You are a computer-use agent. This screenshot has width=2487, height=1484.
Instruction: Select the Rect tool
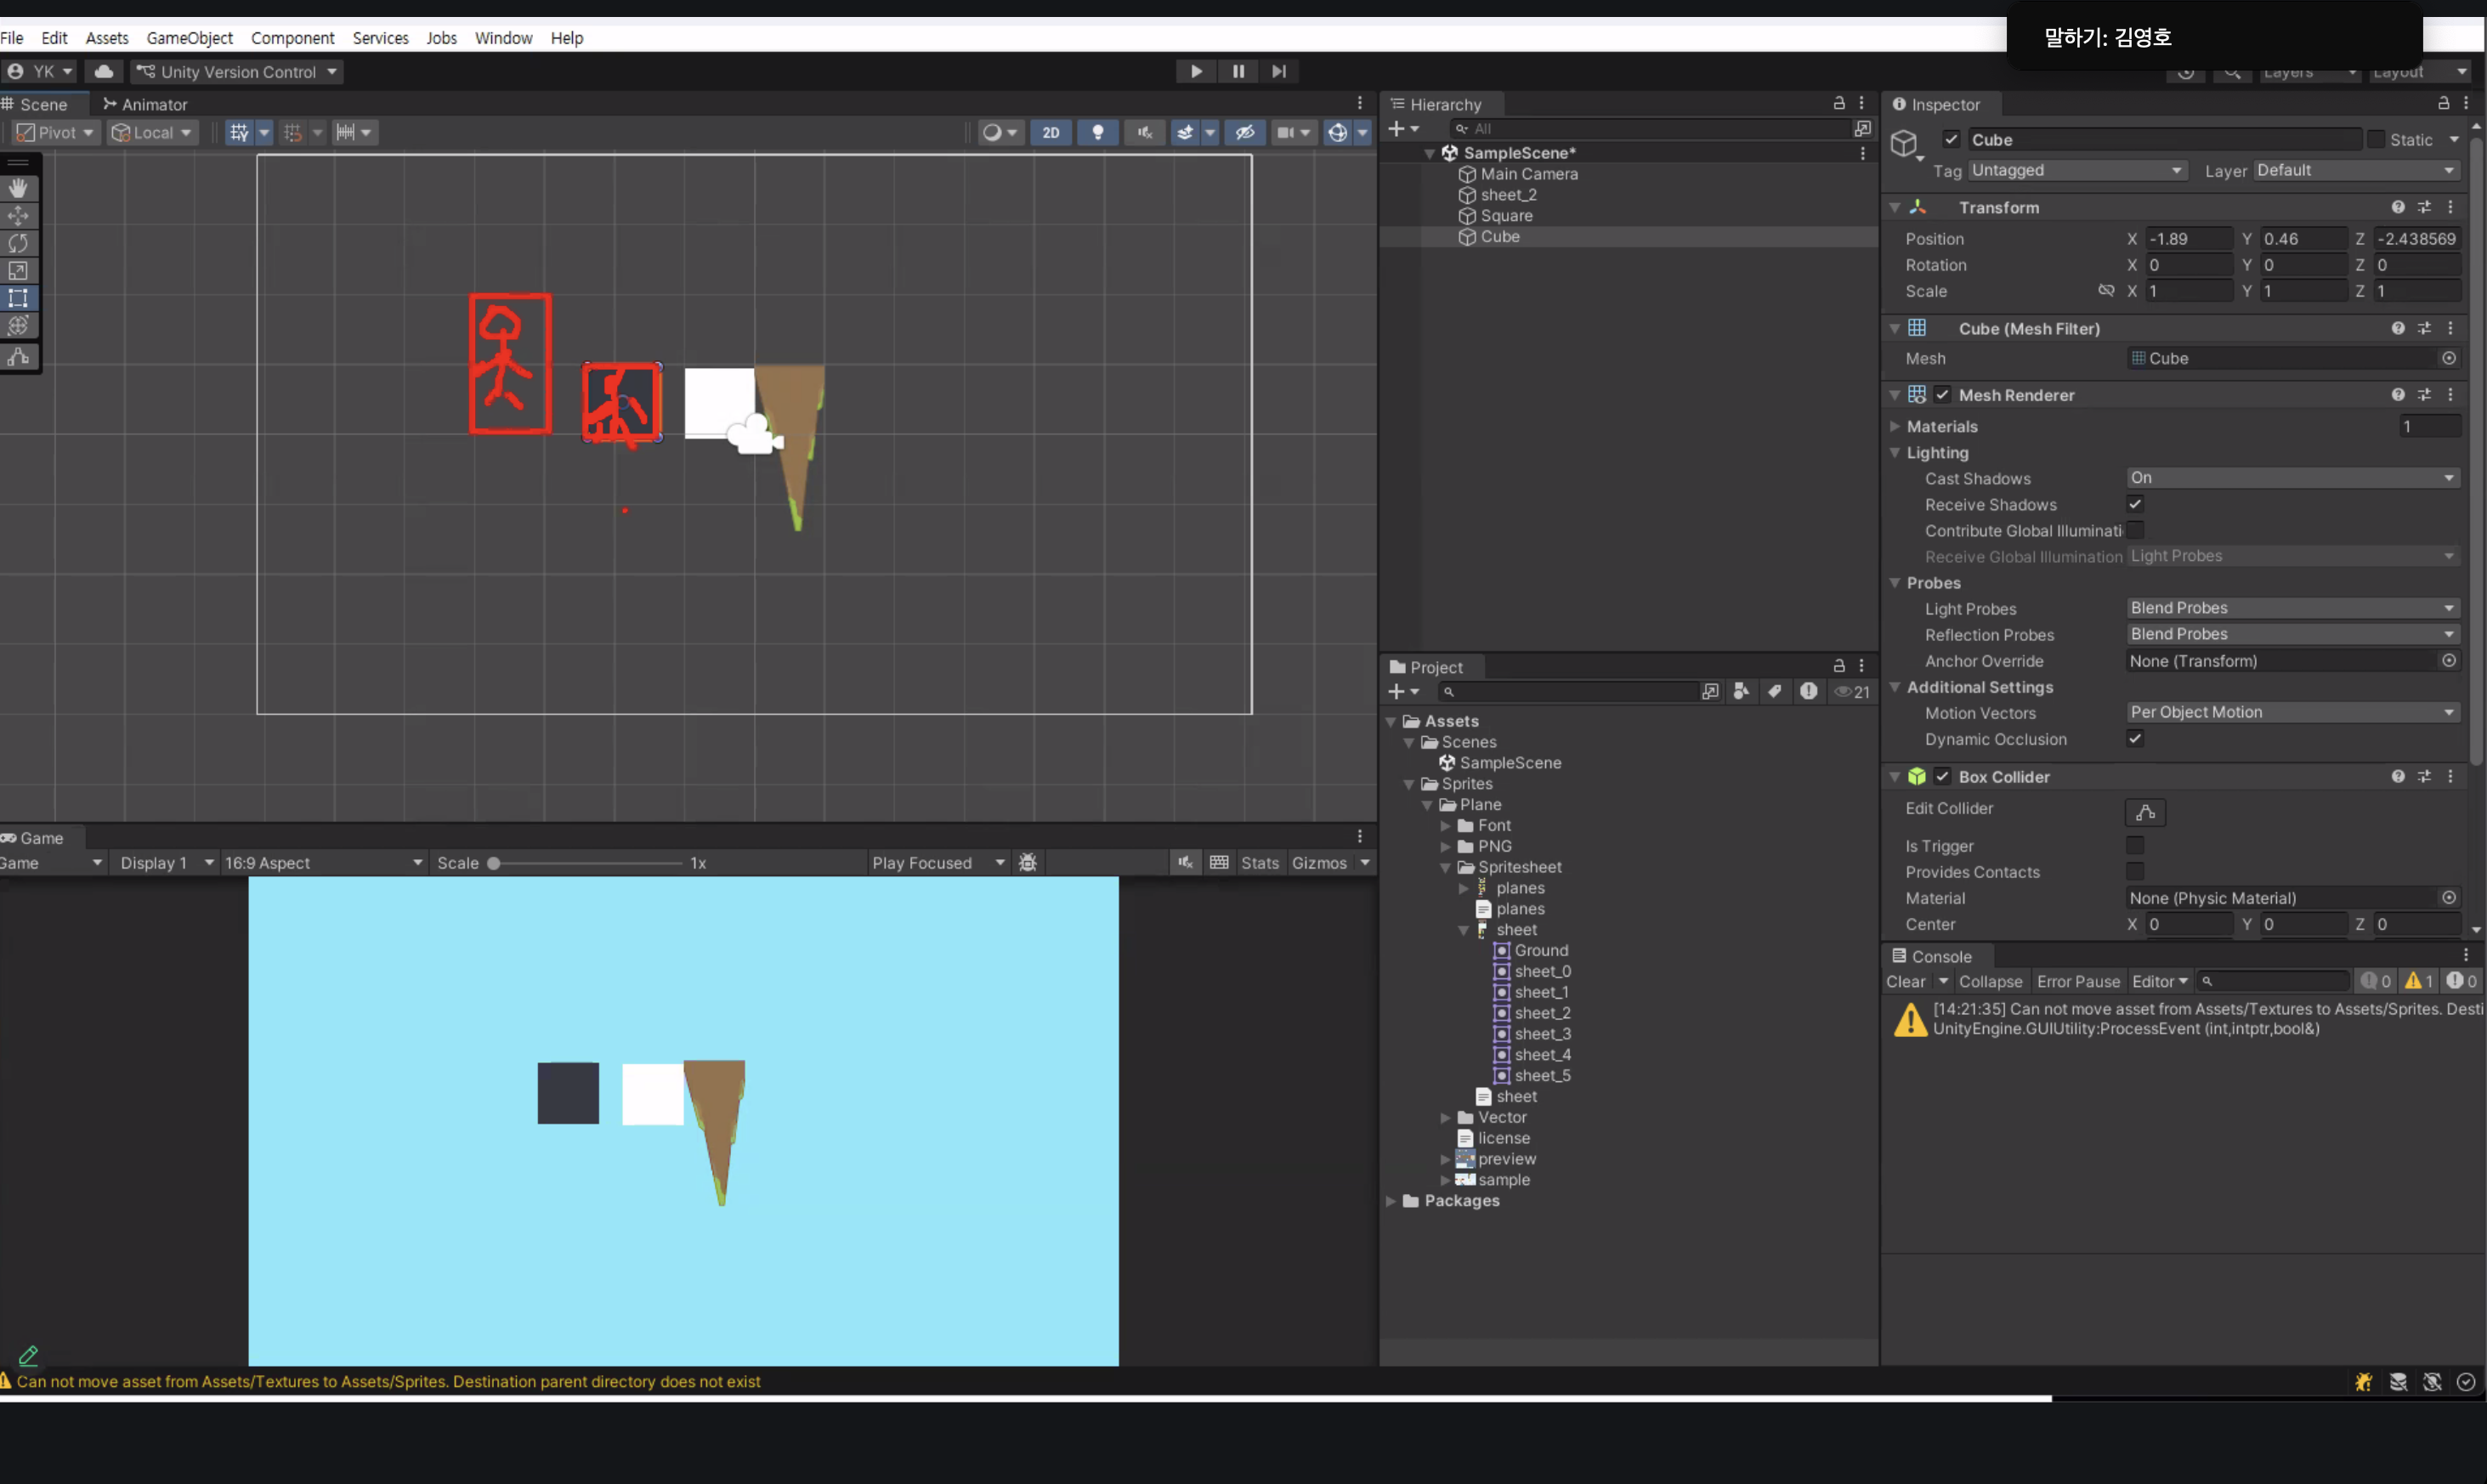coord(18,298)
